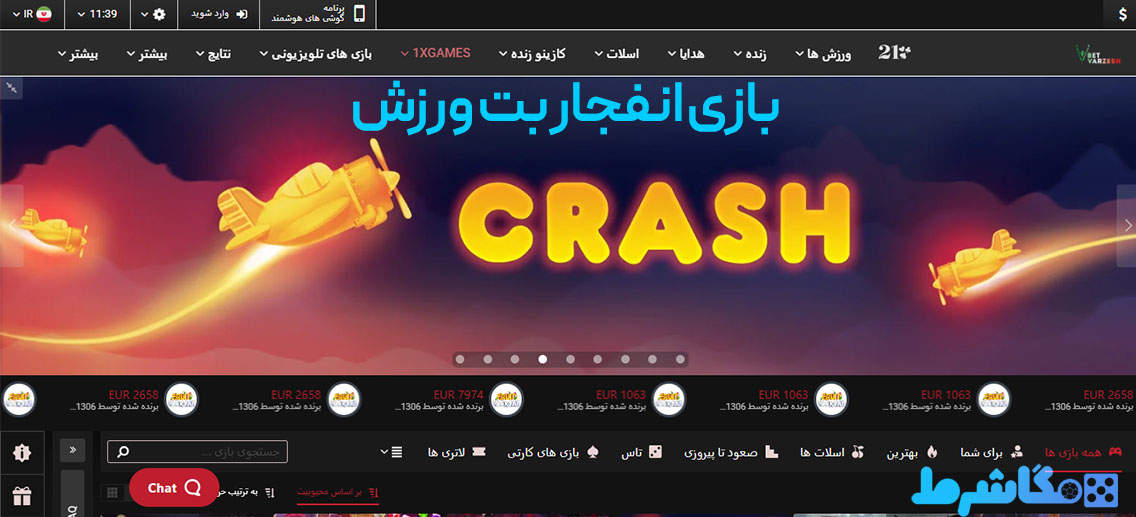Click the spade icon for بازی های کارتی
Screen dimensions: 1136x517
[x=593, y=452]
